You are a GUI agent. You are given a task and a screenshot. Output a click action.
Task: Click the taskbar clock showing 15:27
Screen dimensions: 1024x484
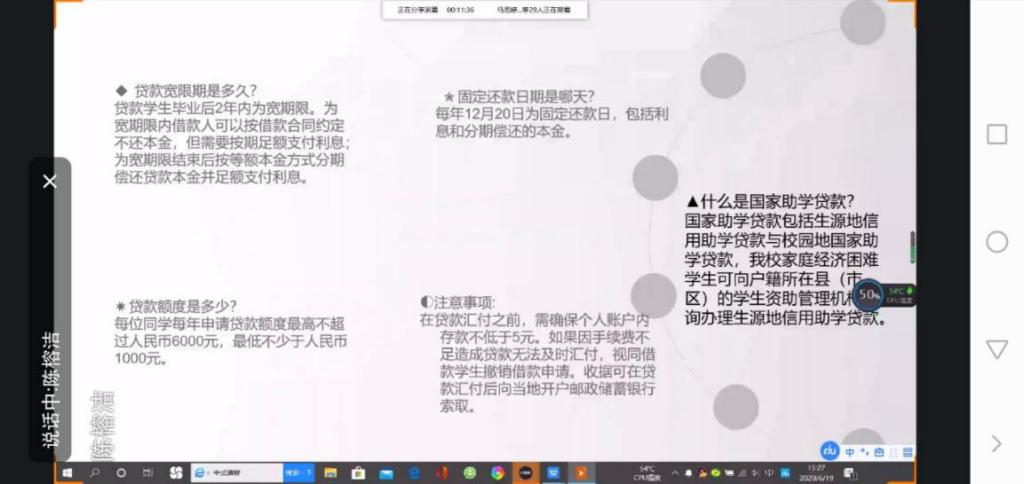coord(817,472)
